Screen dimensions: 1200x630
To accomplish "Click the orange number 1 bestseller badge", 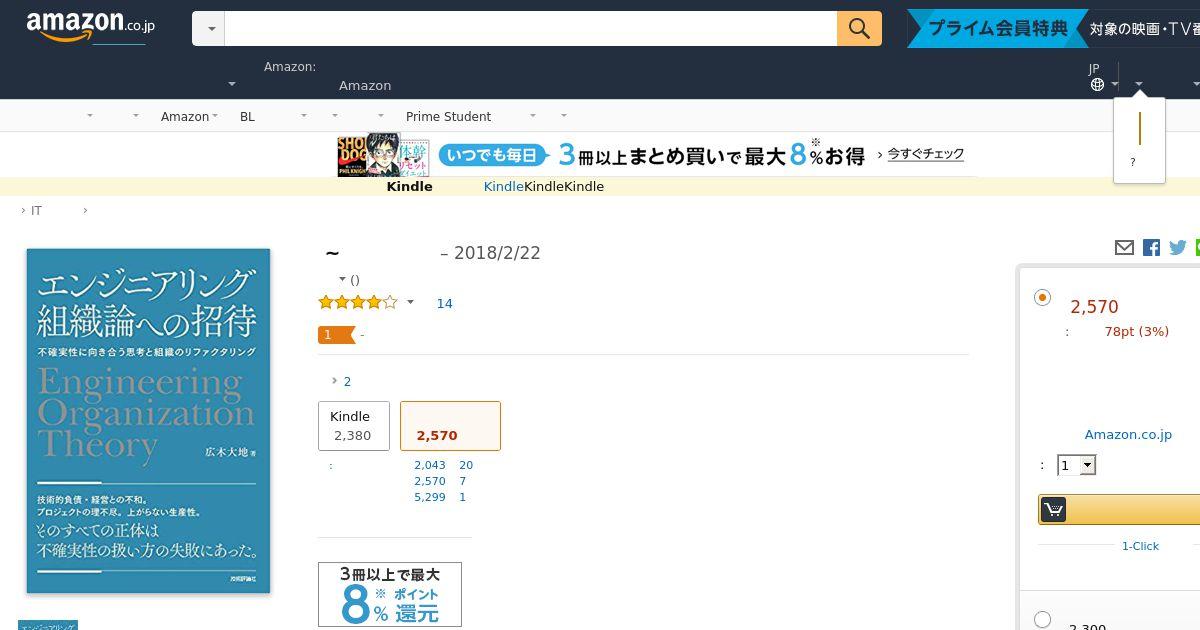I will (335, 334).
